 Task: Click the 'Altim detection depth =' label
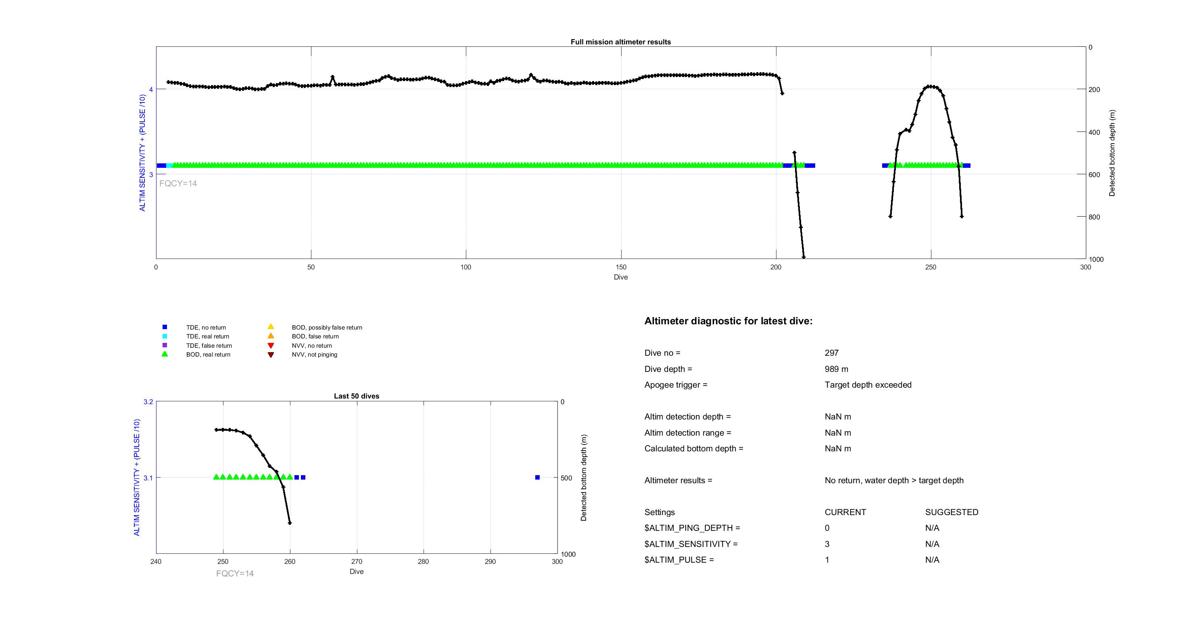pyautogui.click(x=688, y=417)
